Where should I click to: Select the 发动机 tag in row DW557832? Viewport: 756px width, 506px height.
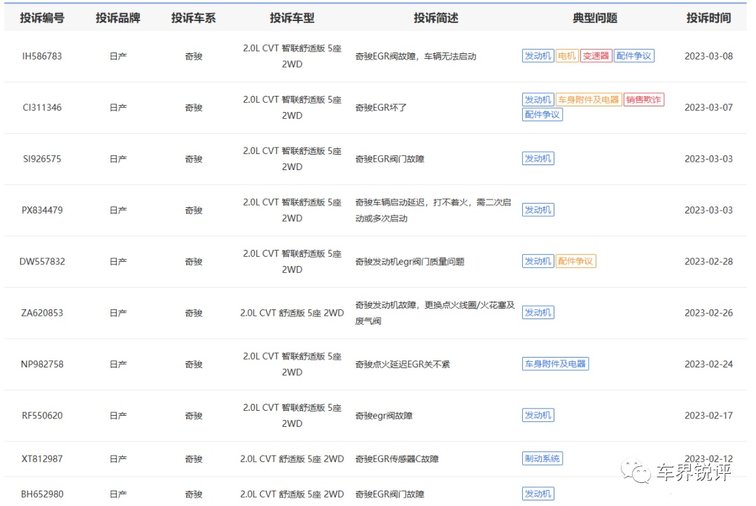tap(538, 261)
